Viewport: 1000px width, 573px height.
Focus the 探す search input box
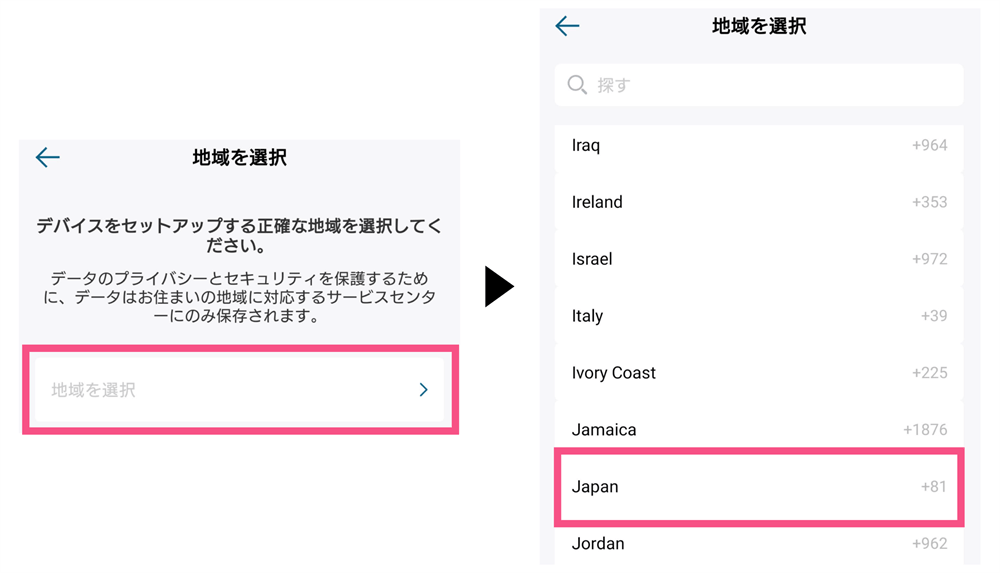coord(759,85)
